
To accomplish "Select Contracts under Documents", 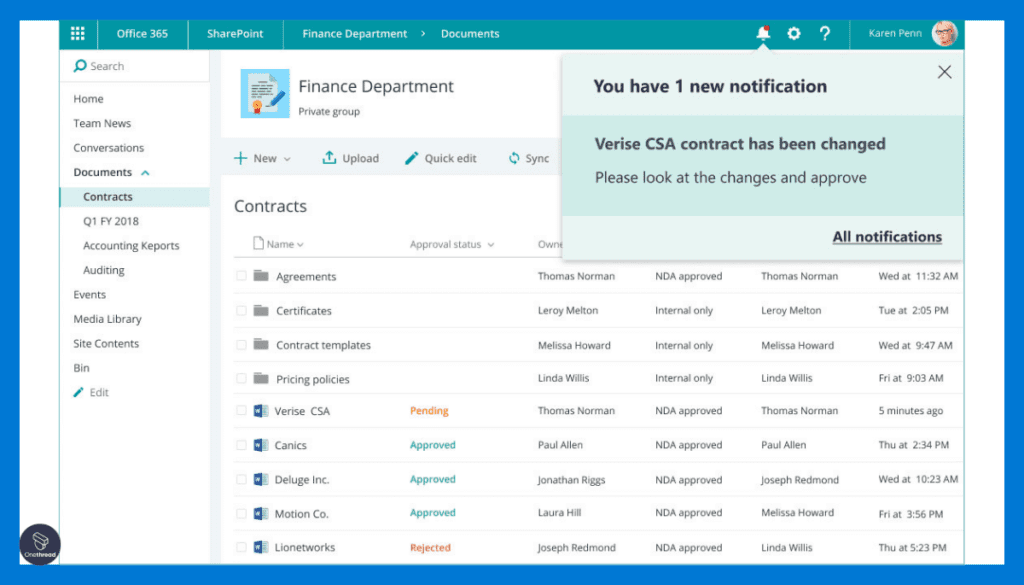I will 135,197.
